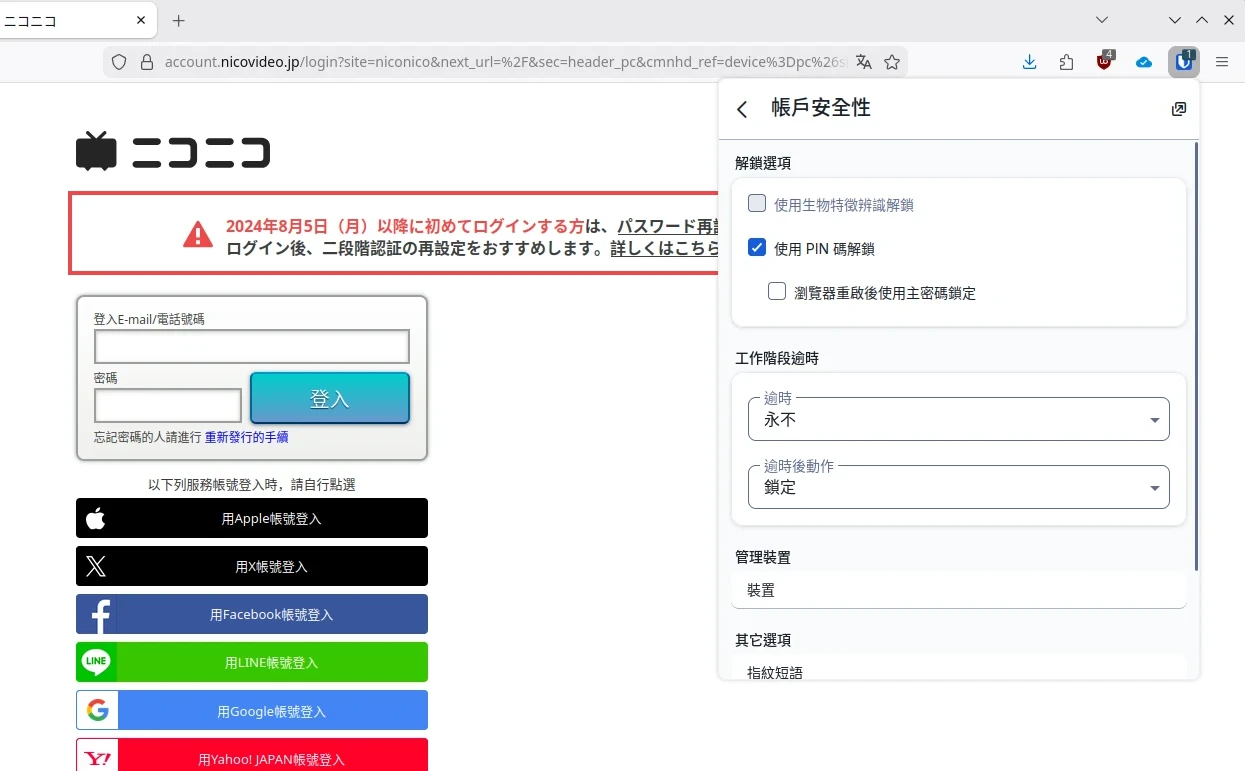Viewport: 1245px width, 771px height.
Task: Click the 登入 button
Action: pyautogui.click(x=330, y=398)
